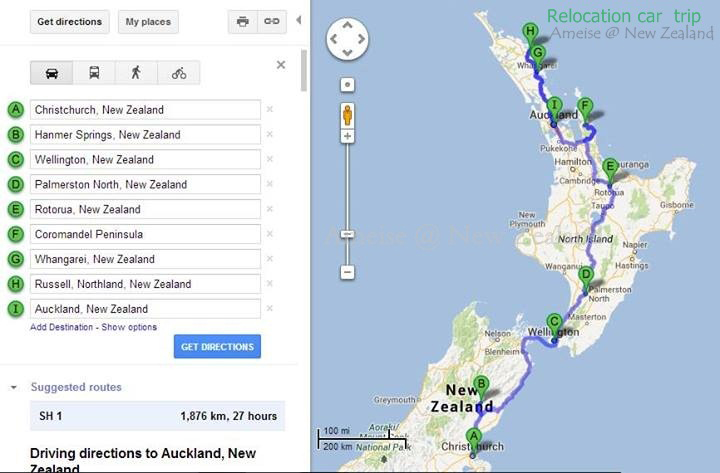
Task: Zoom in with the plus button
Action: 348,136
